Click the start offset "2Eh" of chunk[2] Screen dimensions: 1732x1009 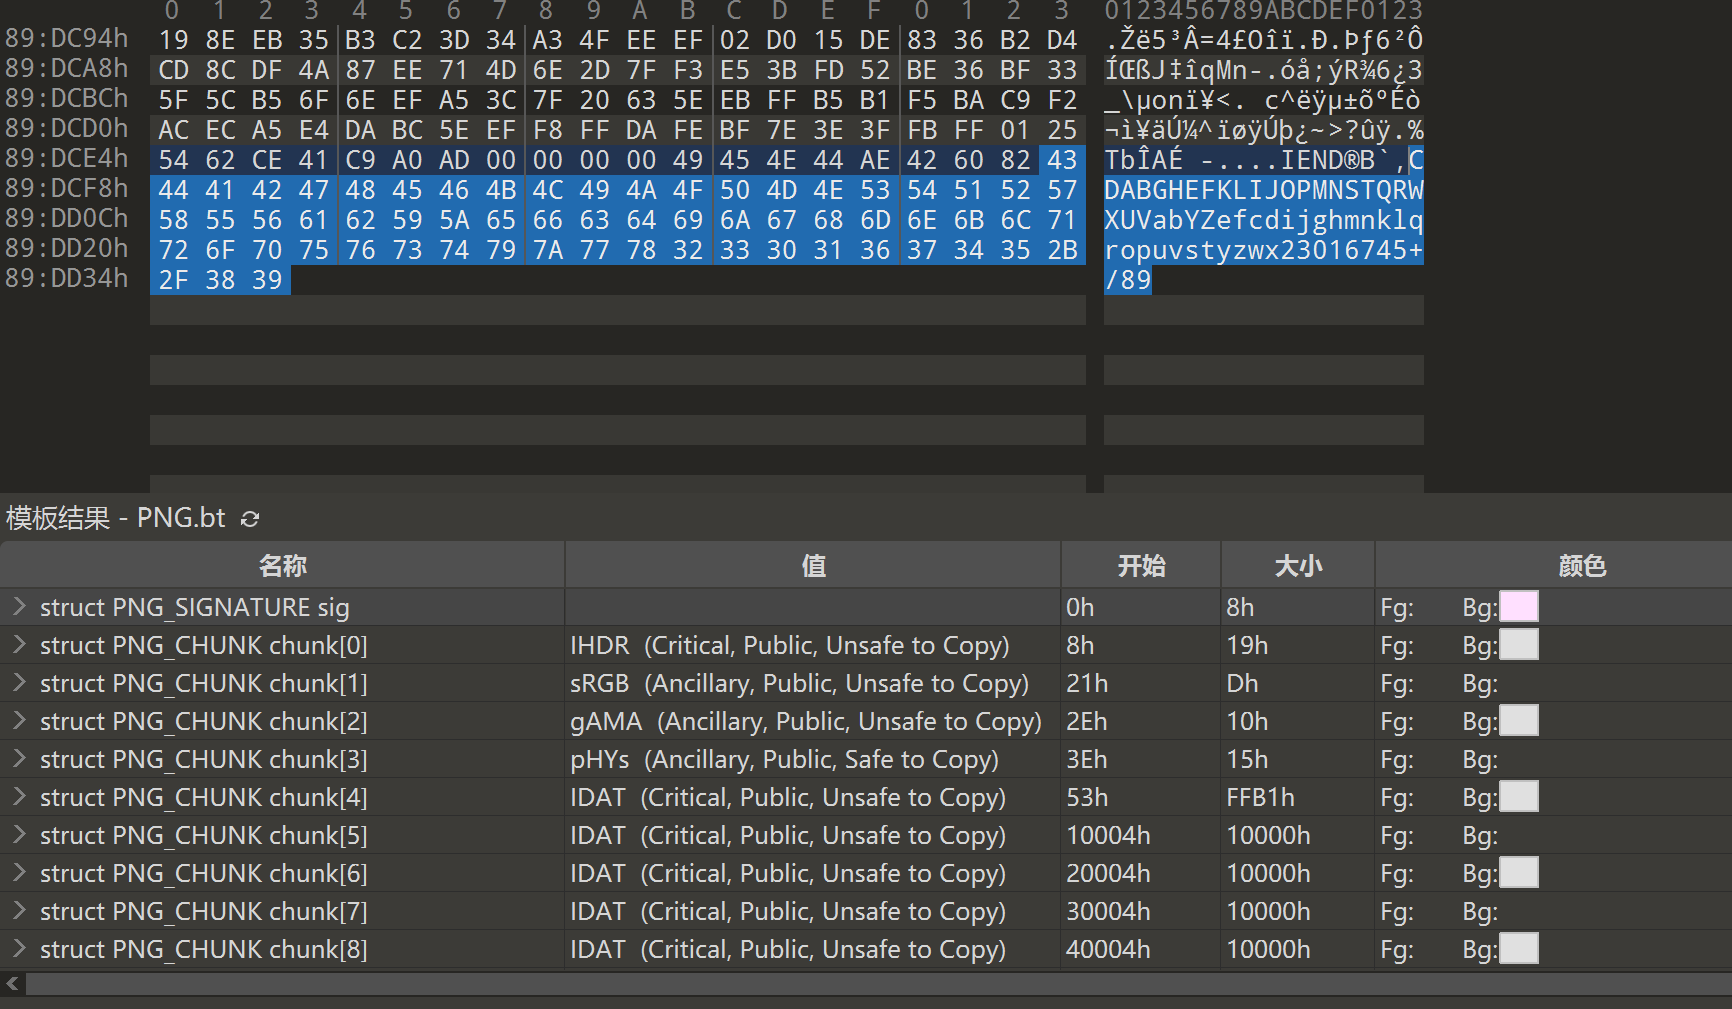tap(1087, 721)
